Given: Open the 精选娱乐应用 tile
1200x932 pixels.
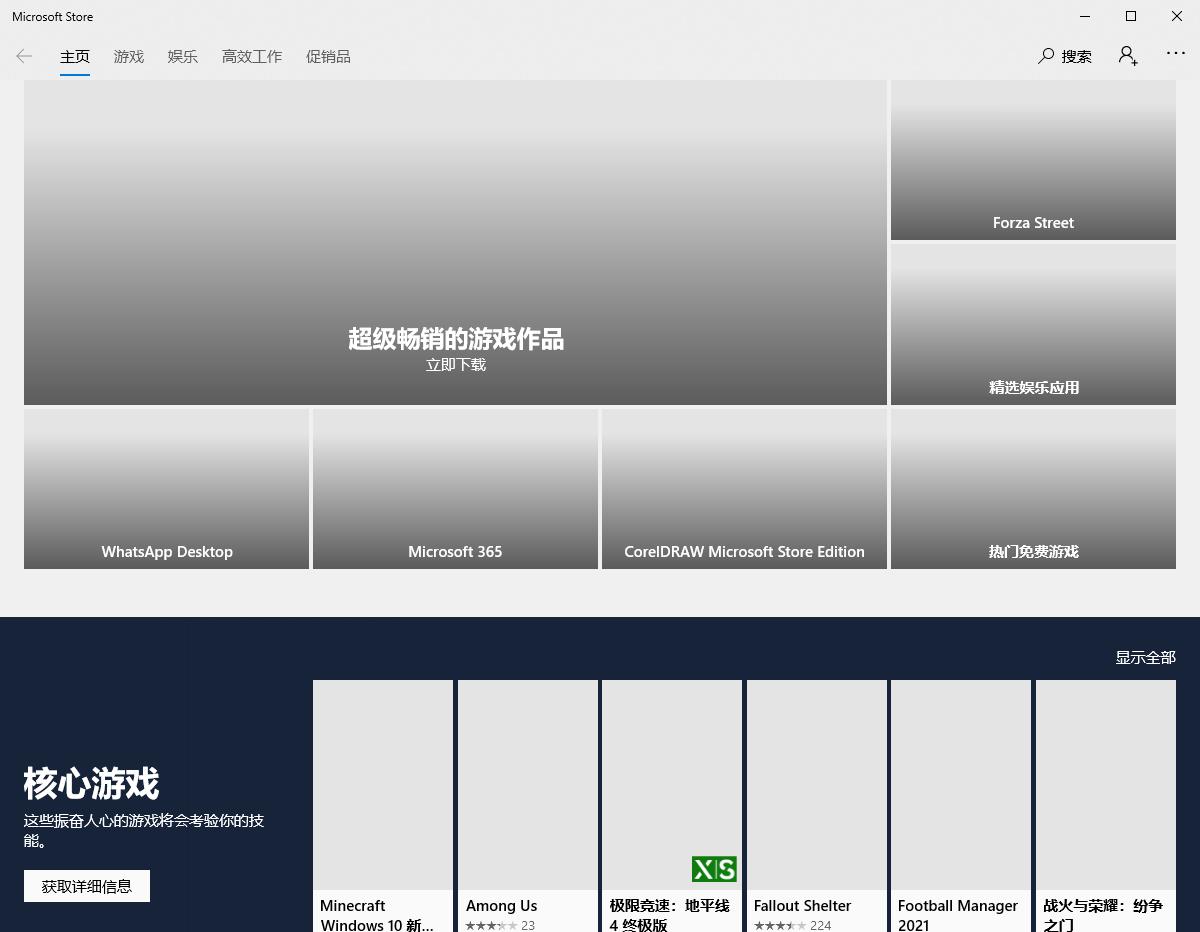Looking at the screenshot, I should [1033, 324].
